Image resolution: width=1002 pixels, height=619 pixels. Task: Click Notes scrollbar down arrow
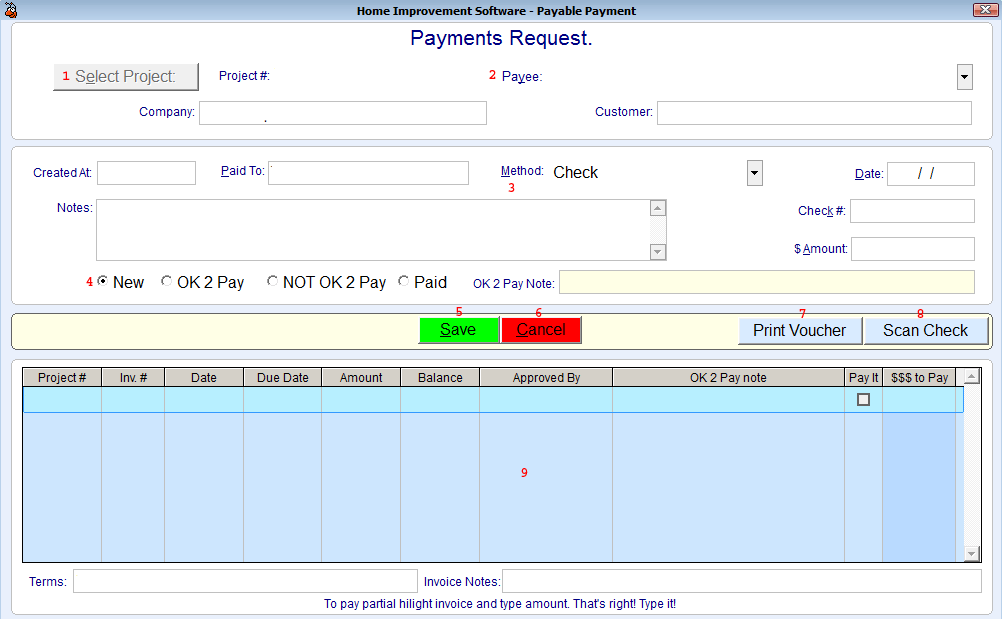click(x=658, y=252)
